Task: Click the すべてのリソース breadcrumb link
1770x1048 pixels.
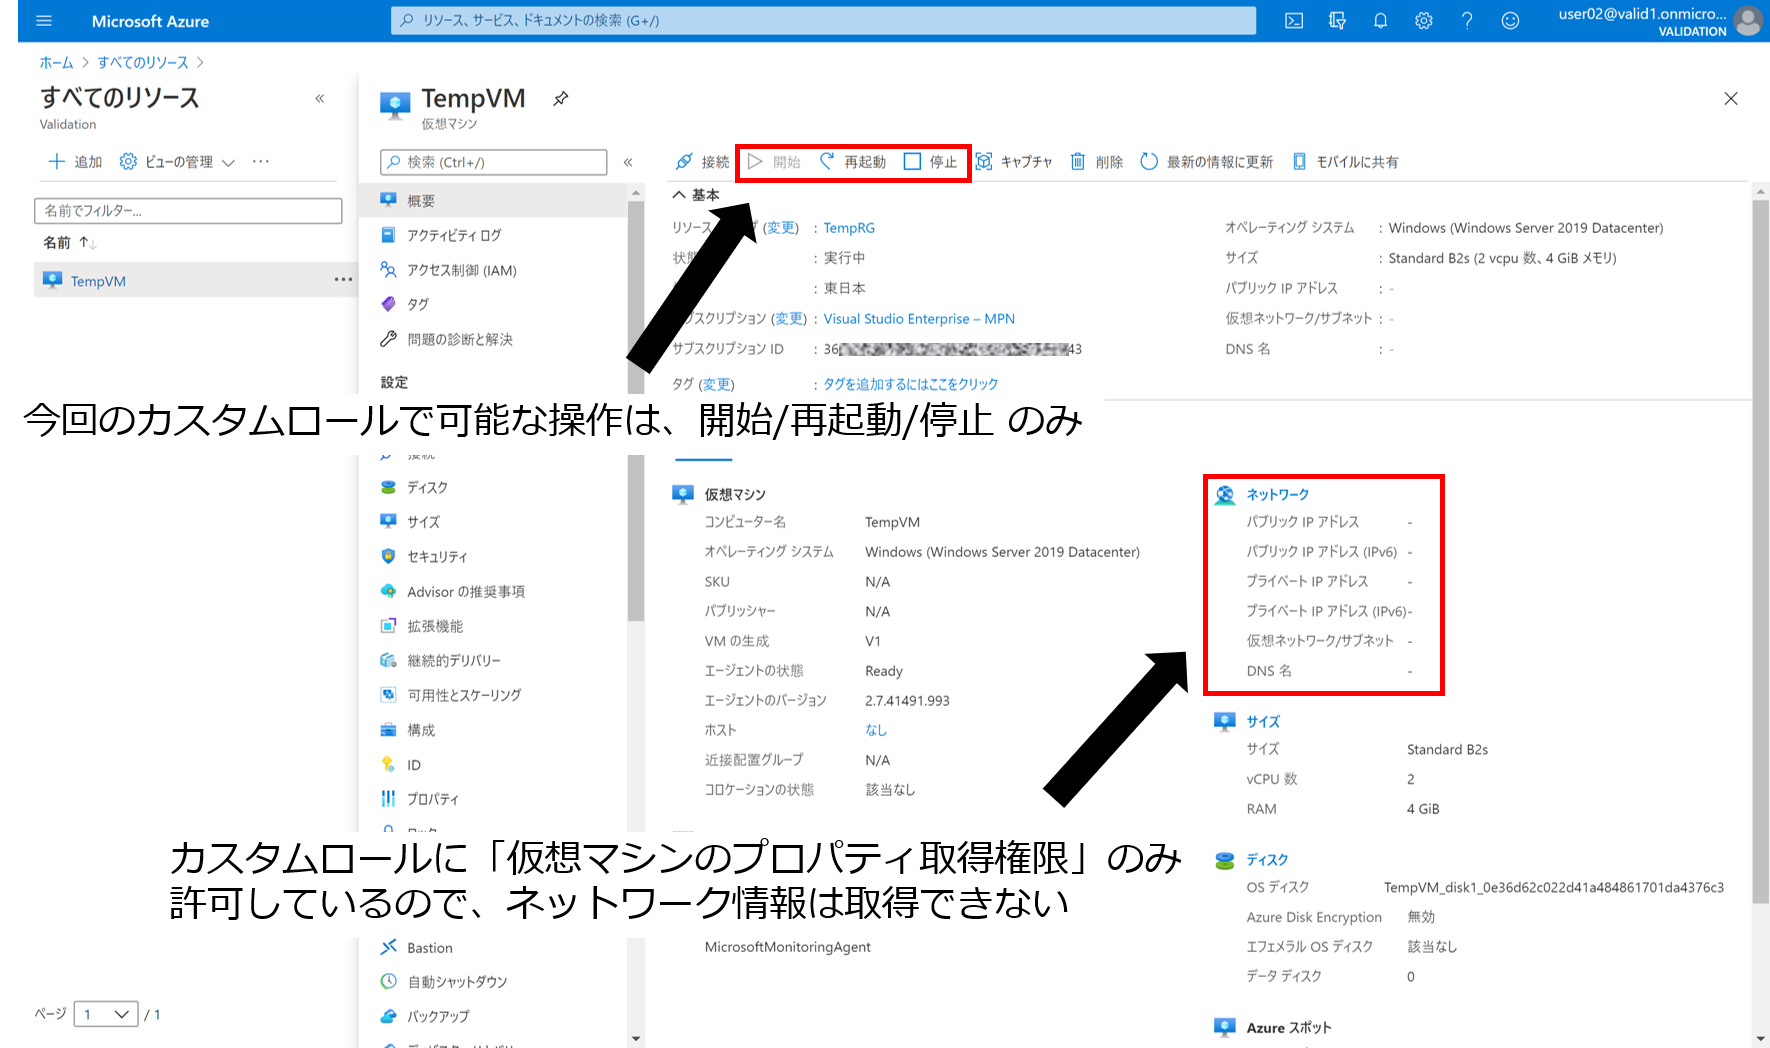Action: (x=143, y=62)
